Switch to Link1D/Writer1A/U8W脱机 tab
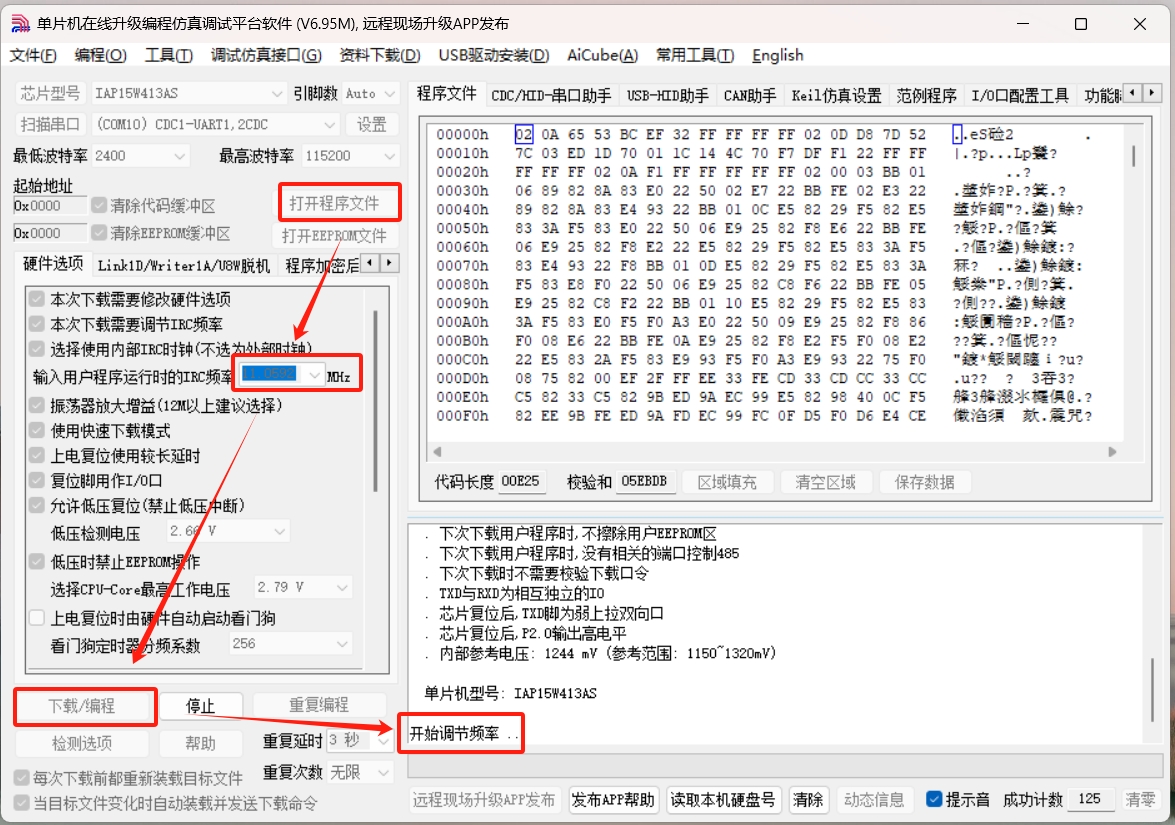 (x=184, y=266)
